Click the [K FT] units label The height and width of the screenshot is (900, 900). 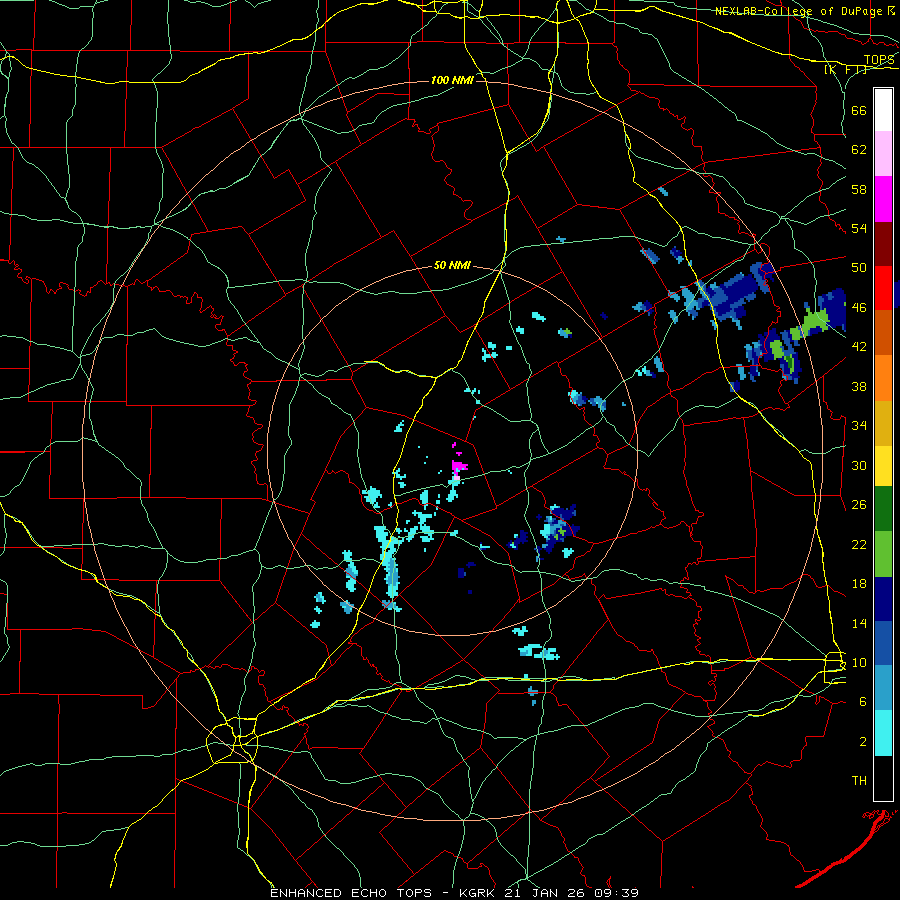pyautogui.click(x=845, y=69)
